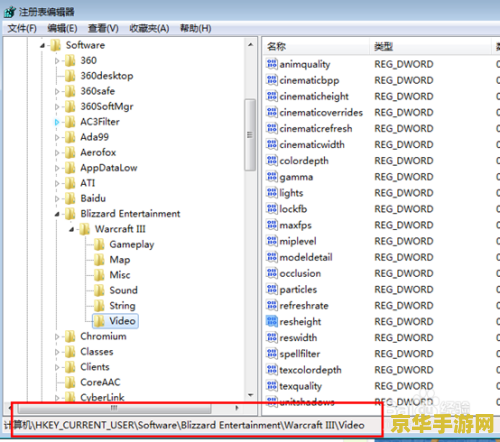The image size is (500, 442).
Task: Click the Sound folder icon
Action: 99,290
